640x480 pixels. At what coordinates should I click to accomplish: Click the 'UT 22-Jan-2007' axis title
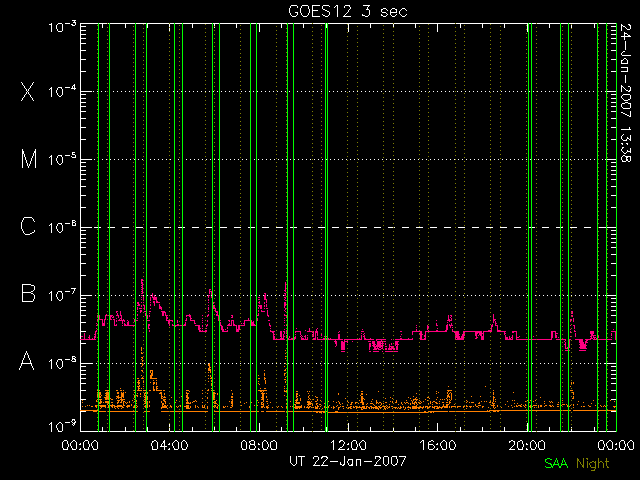(348, 461)
